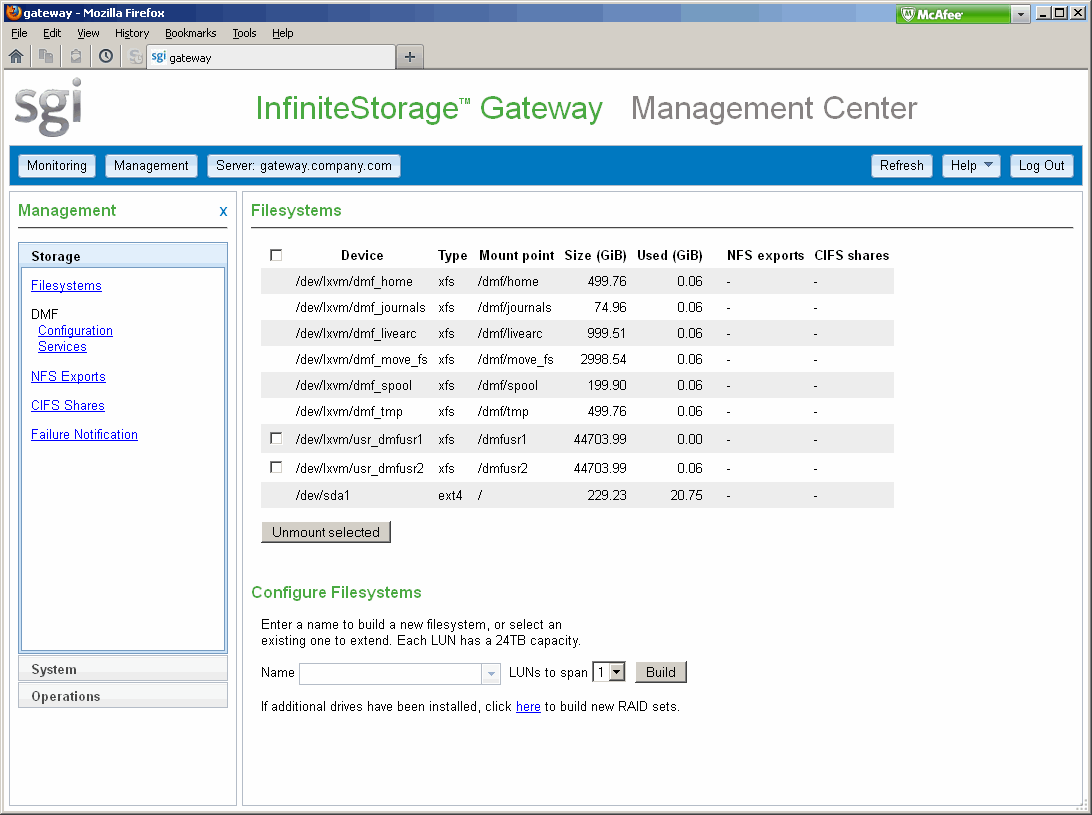The width and height of the screenshot is (1092, 815).
Task: Click the CIFS shares column header
Action: point(851,256)
